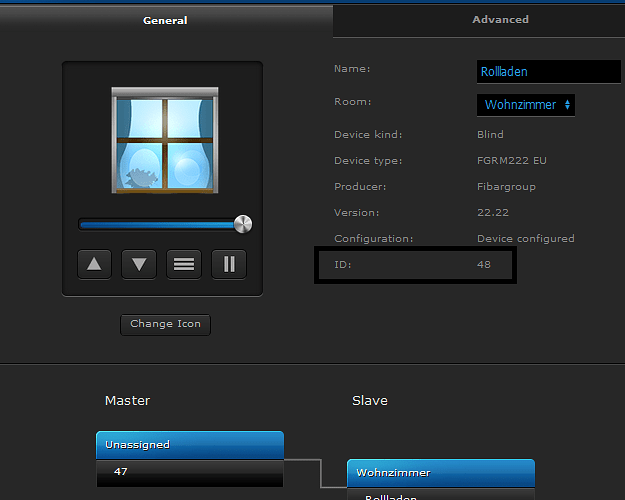Viewport: 625px width, 500px height.
Task: Click the Change Icon button
Action: (x=165, y=324)
